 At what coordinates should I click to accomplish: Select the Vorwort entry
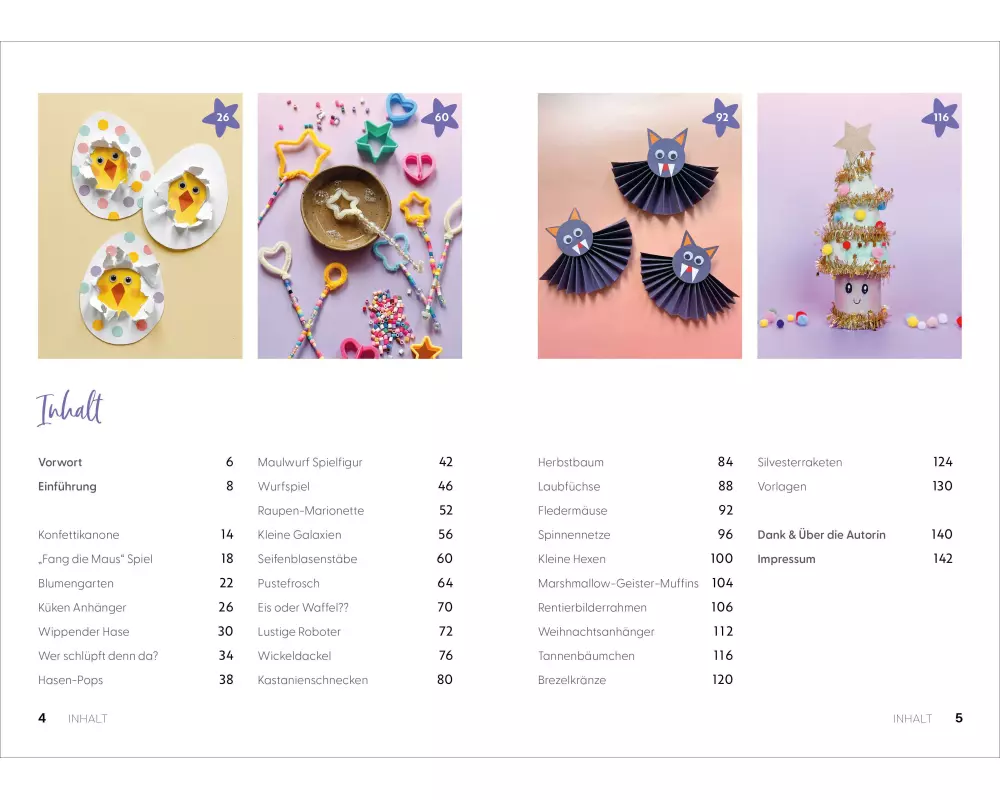pyautogui.click(x=136, y=462)
